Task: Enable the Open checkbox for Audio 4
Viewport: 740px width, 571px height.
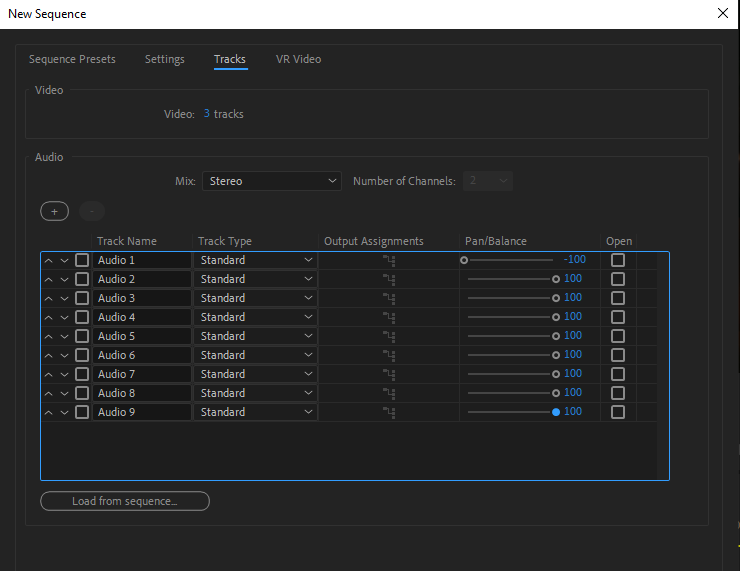Action: coord(618,317)
